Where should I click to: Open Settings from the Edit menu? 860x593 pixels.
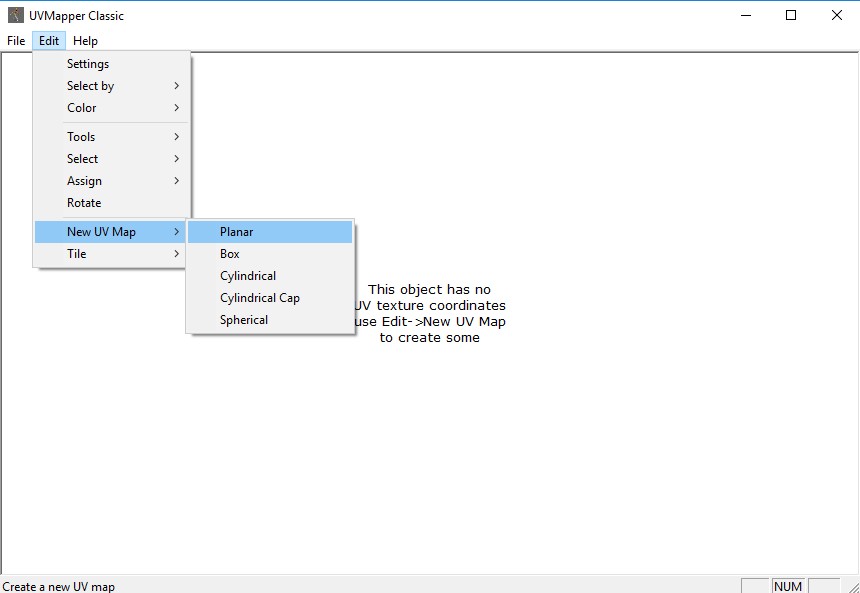[88, 64]
